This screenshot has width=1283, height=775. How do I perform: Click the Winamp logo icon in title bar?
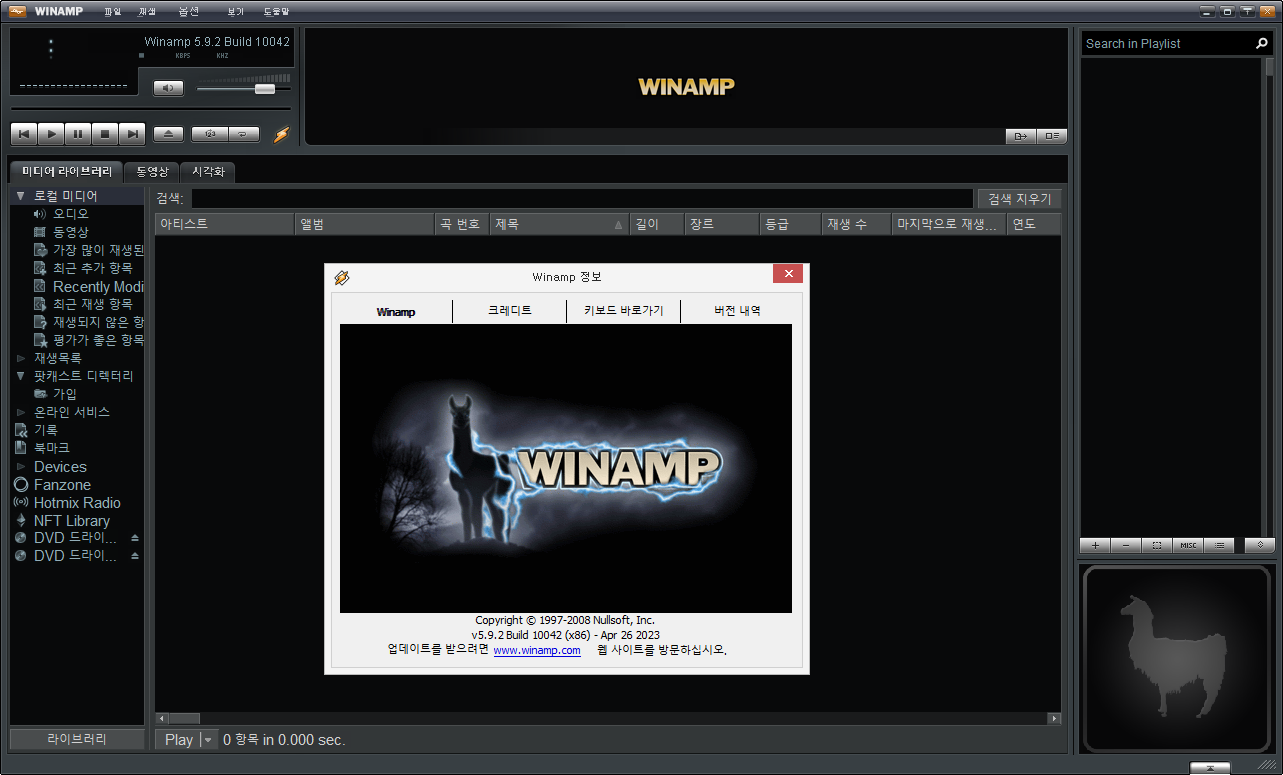18,11
